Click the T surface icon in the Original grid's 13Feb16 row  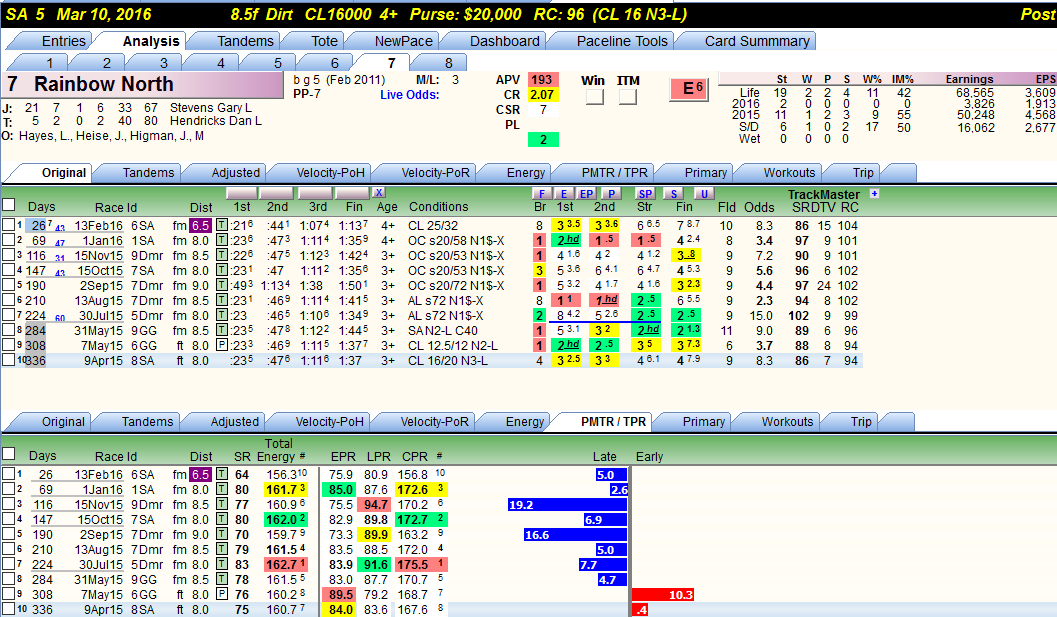coord(221,225)
